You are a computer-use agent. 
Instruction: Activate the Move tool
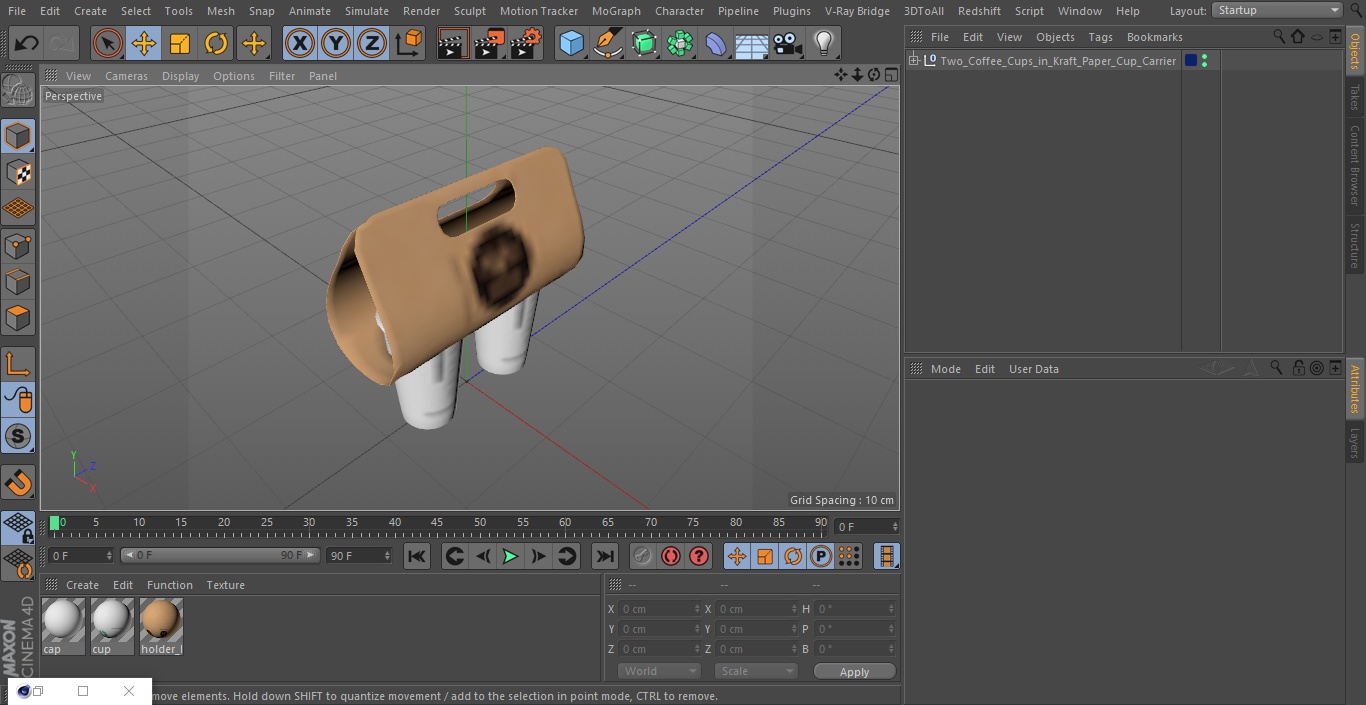144,43
